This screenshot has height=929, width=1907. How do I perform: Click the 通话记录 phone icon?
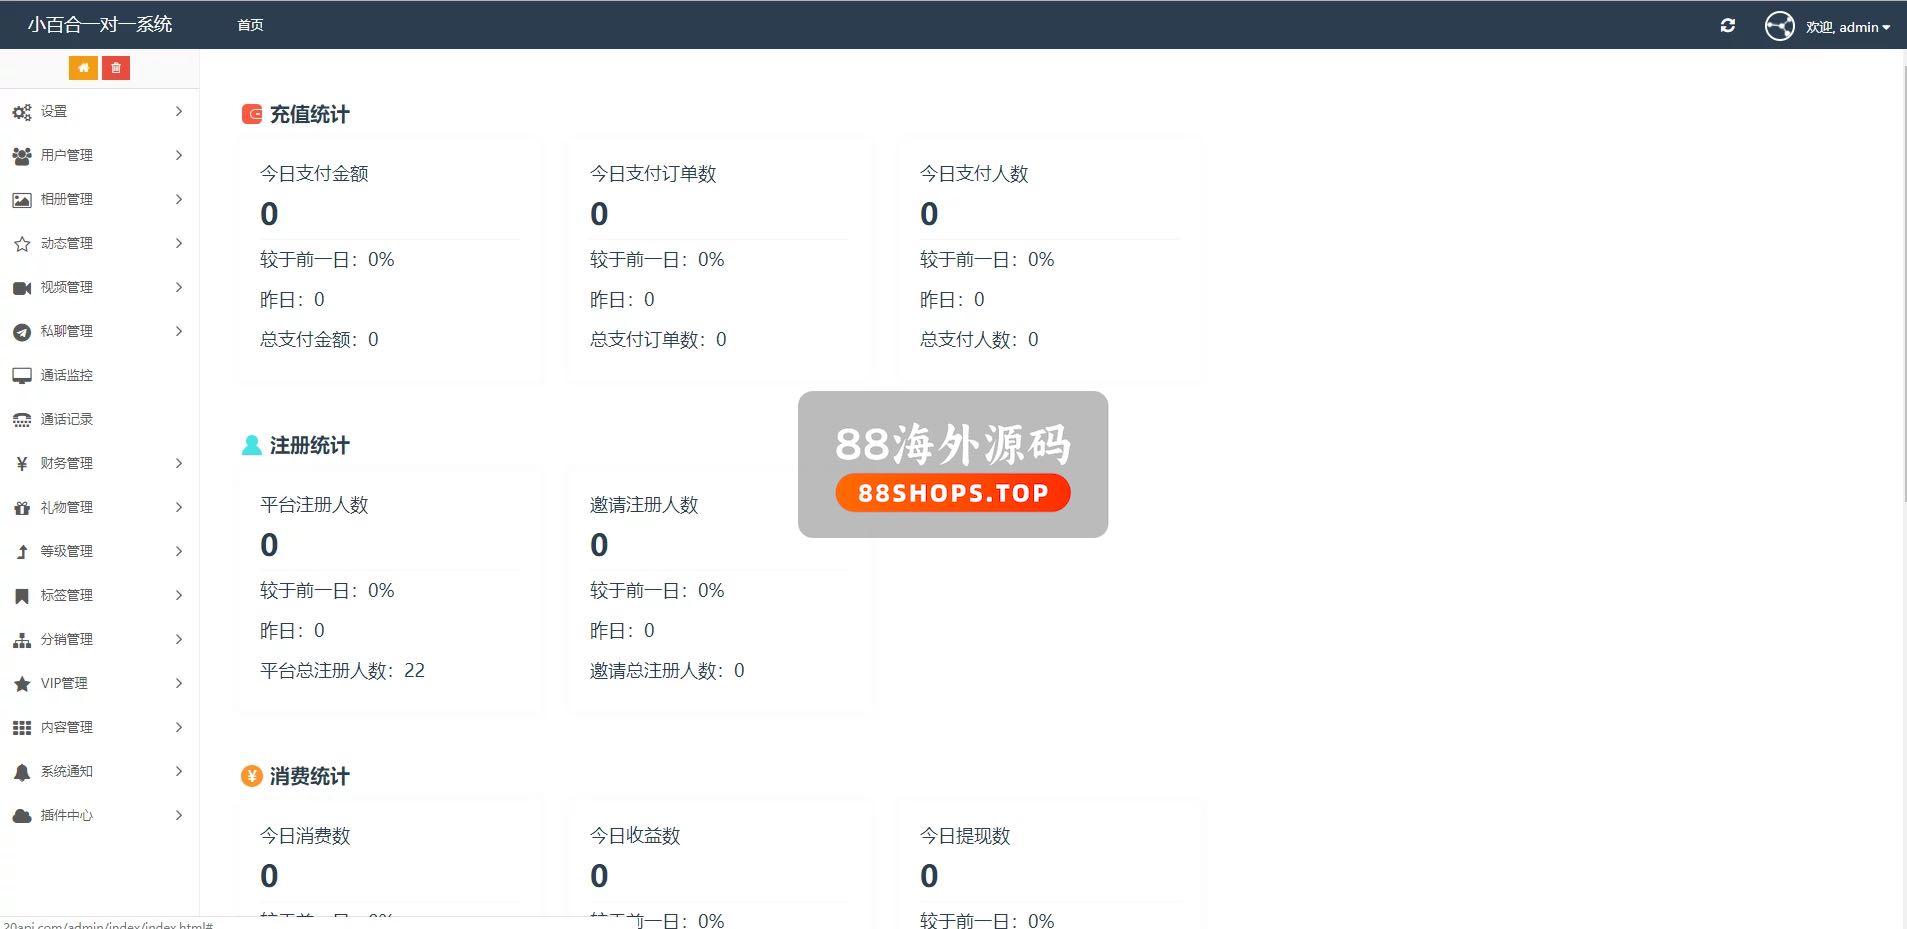[x=22, y=420]
